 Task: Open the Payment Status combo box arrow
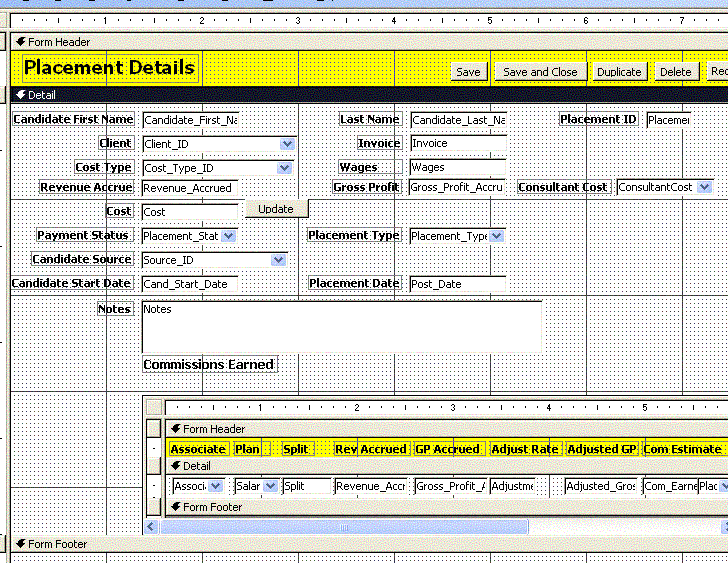click(x=228, y=236)
